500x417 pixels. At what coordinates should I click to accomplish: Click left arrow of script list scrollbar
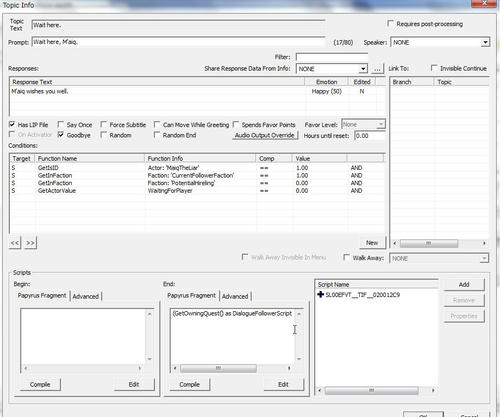320,390
